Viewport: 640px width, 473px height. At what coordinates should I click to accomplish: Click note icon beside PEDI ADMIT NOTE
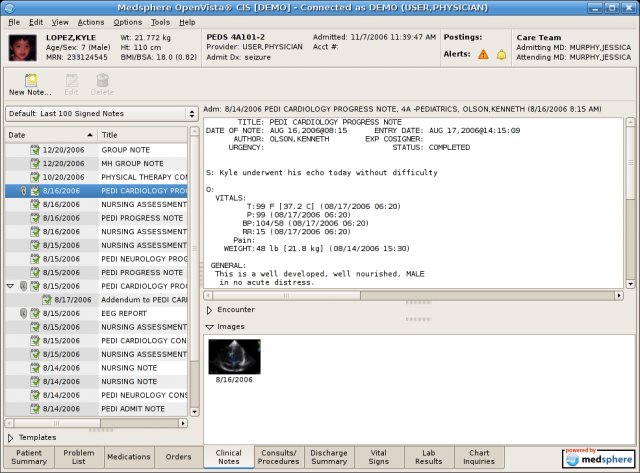pyautogui.click(x=35, y=409)
